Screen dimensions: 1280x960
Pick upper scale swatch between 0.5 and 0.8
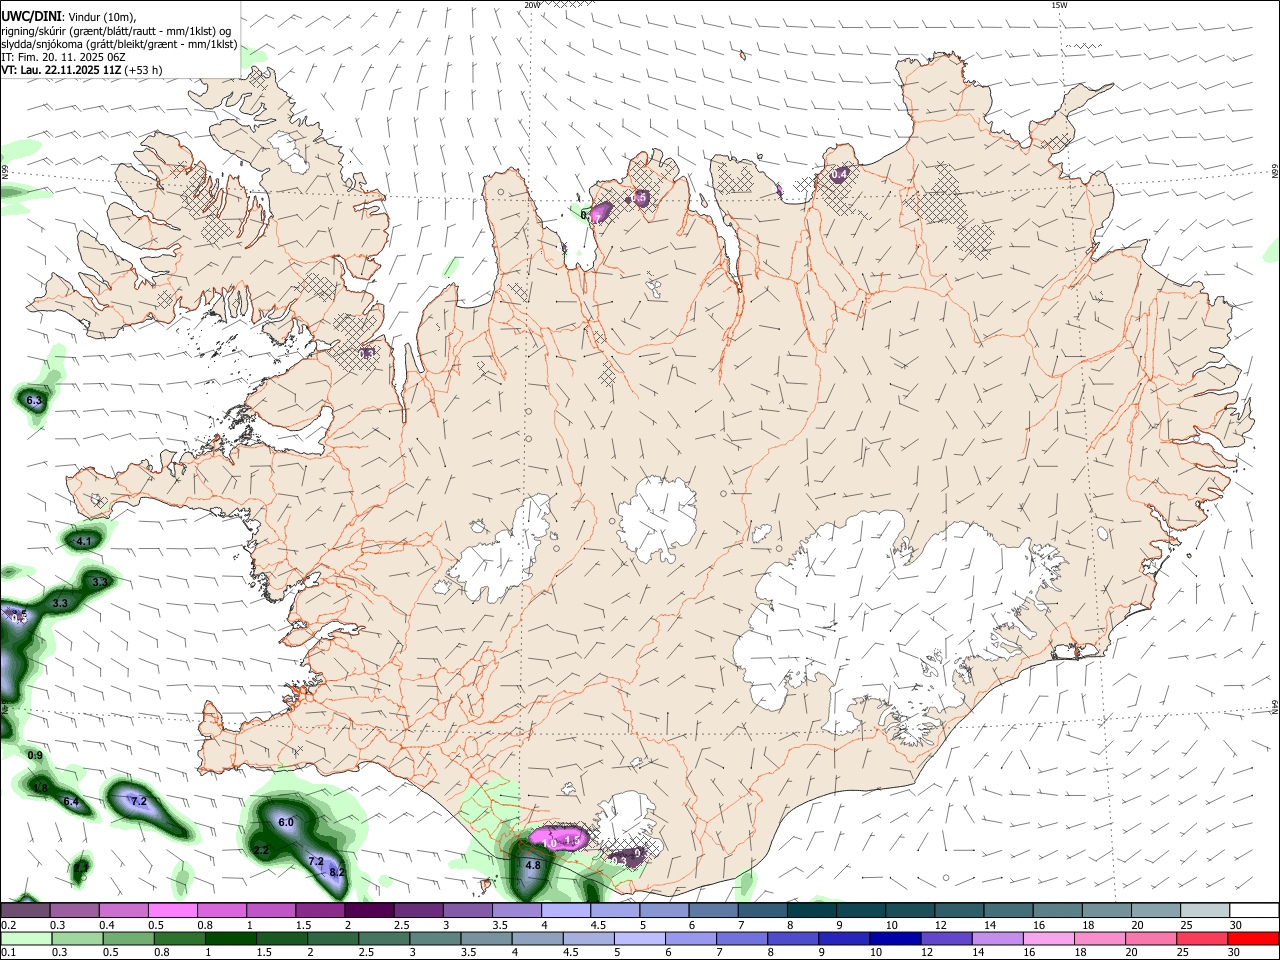(x=172, y=911)
